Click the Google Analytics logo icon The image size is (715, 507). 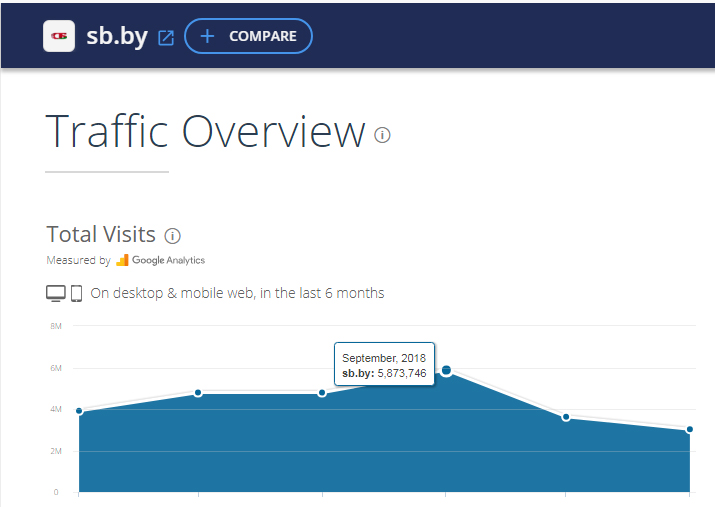pos(122,260)
